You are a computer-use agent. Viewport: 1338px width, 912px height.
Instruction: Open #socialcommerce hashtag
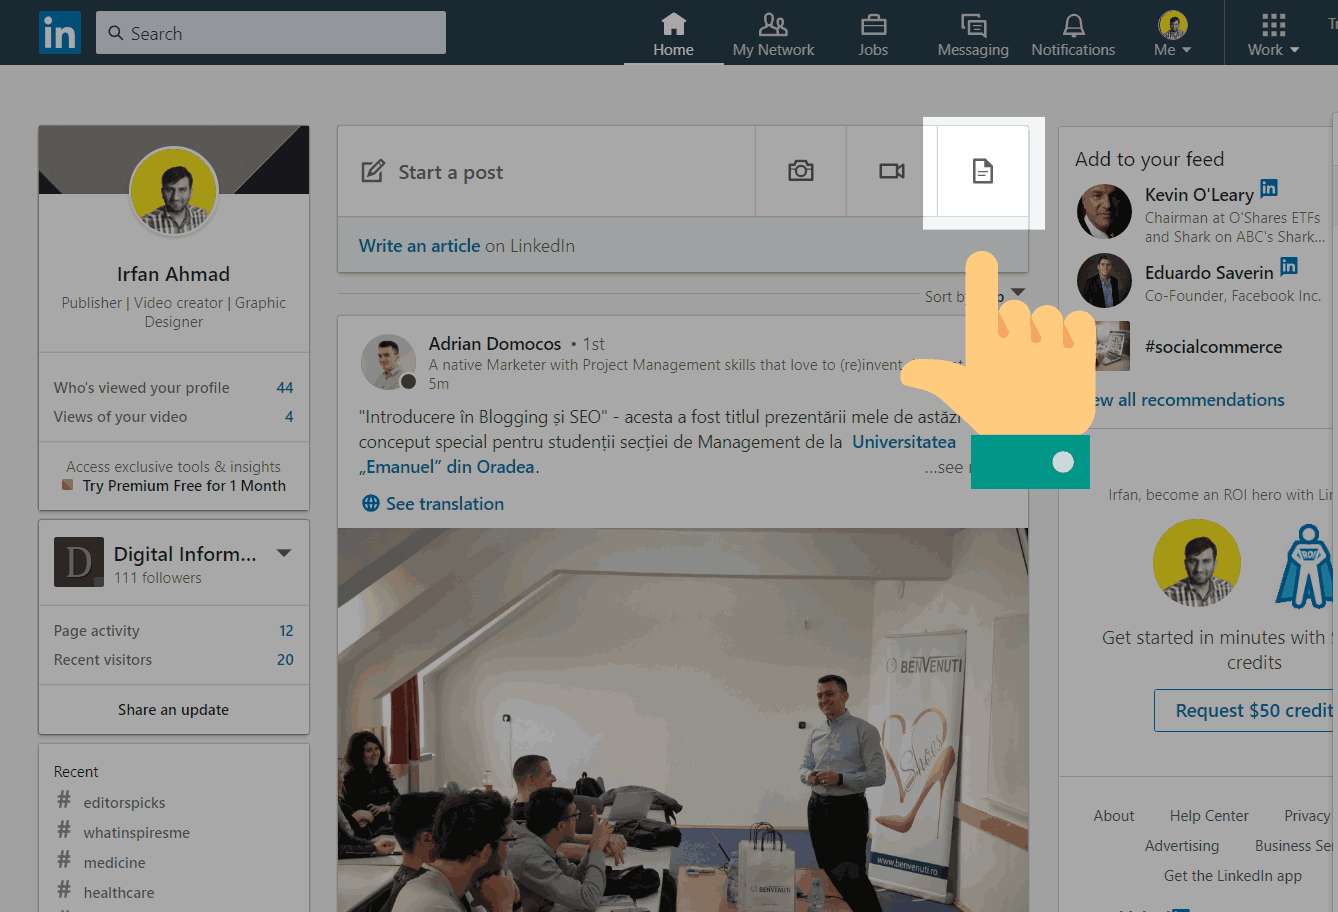1213,346
